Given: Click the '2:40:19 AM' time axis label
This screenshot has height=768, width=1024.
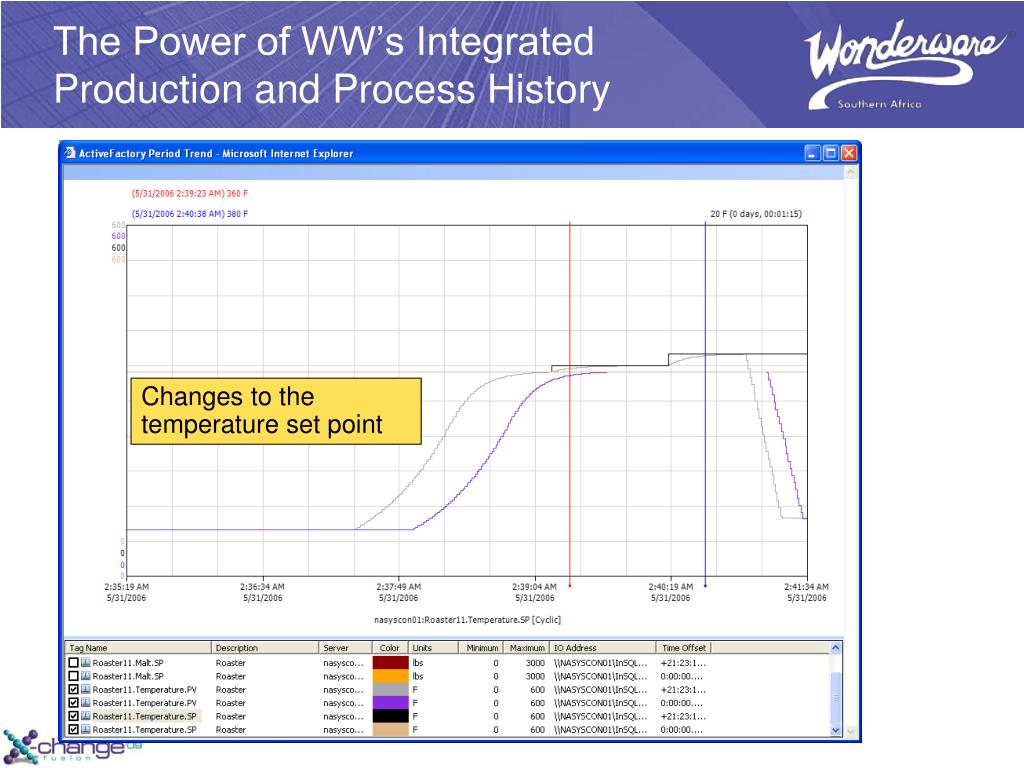Looking at the screenshot, I should pos(671,586).
